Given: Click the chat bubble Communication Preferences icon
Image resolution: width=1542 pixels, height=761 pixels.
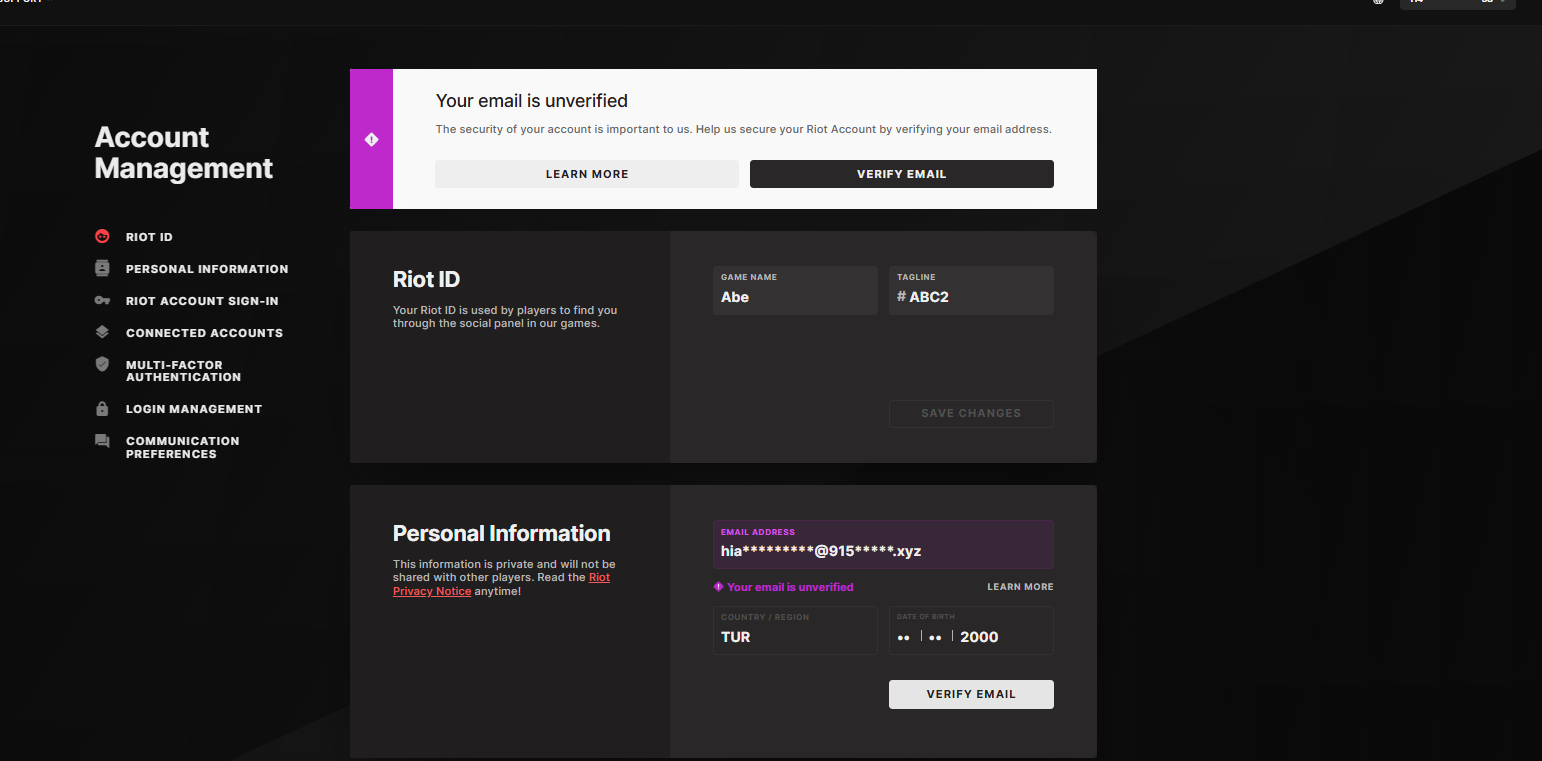Looking at the screenshot, I should click(102, 441).
